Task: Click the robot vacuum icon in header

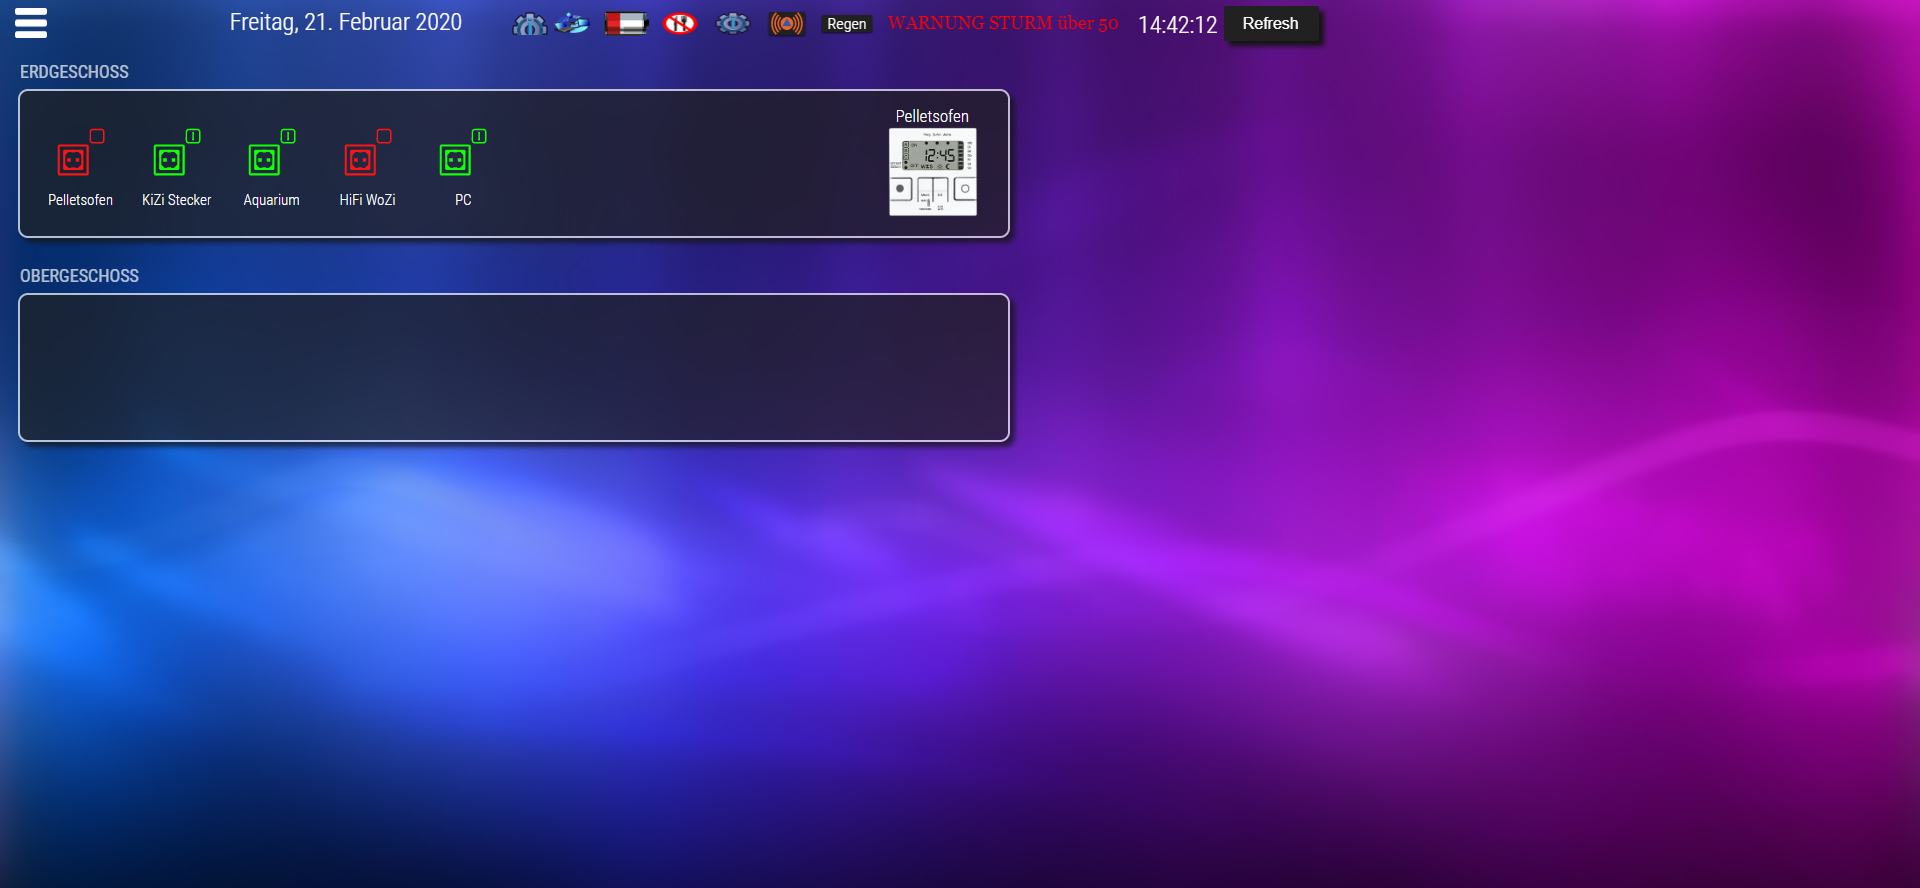Action: click(x=572, y=23)
